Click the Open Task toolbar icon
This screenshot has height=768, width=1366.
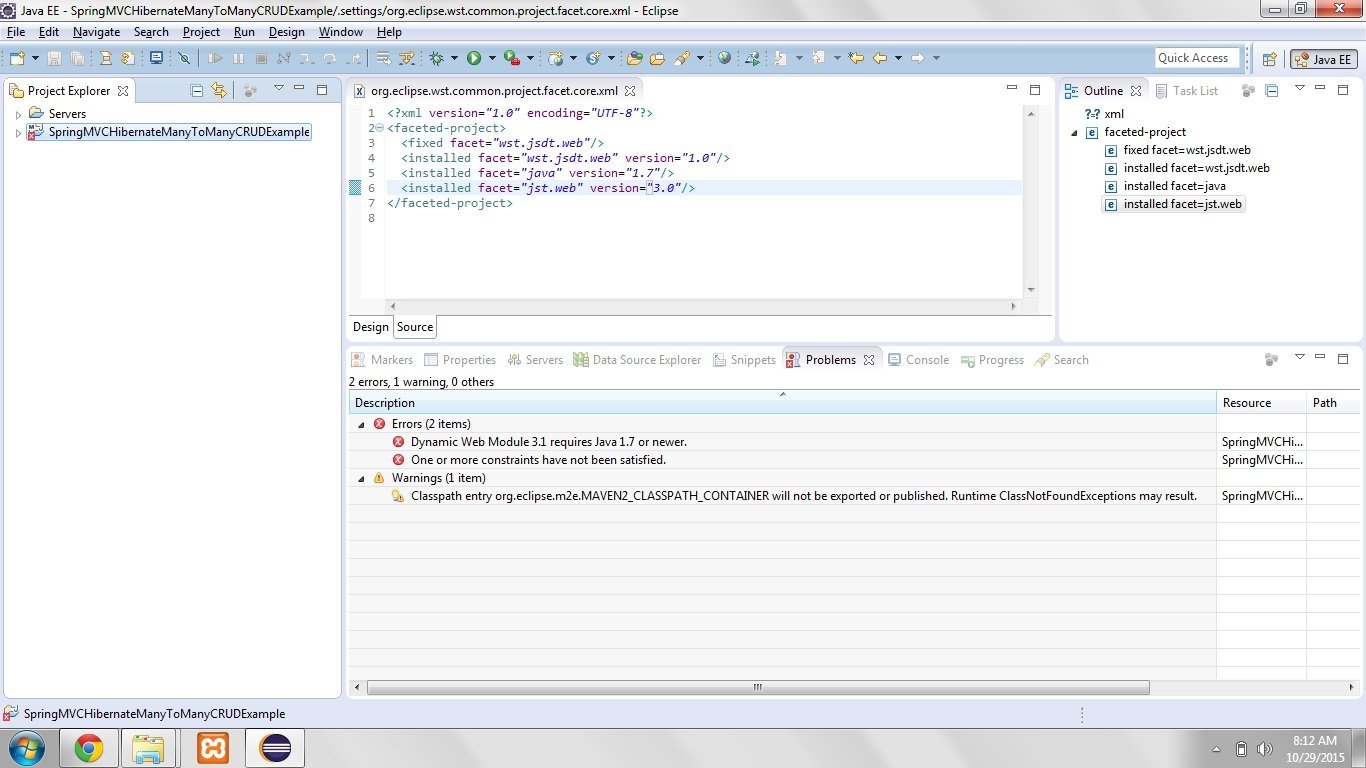tap(657, 59)
